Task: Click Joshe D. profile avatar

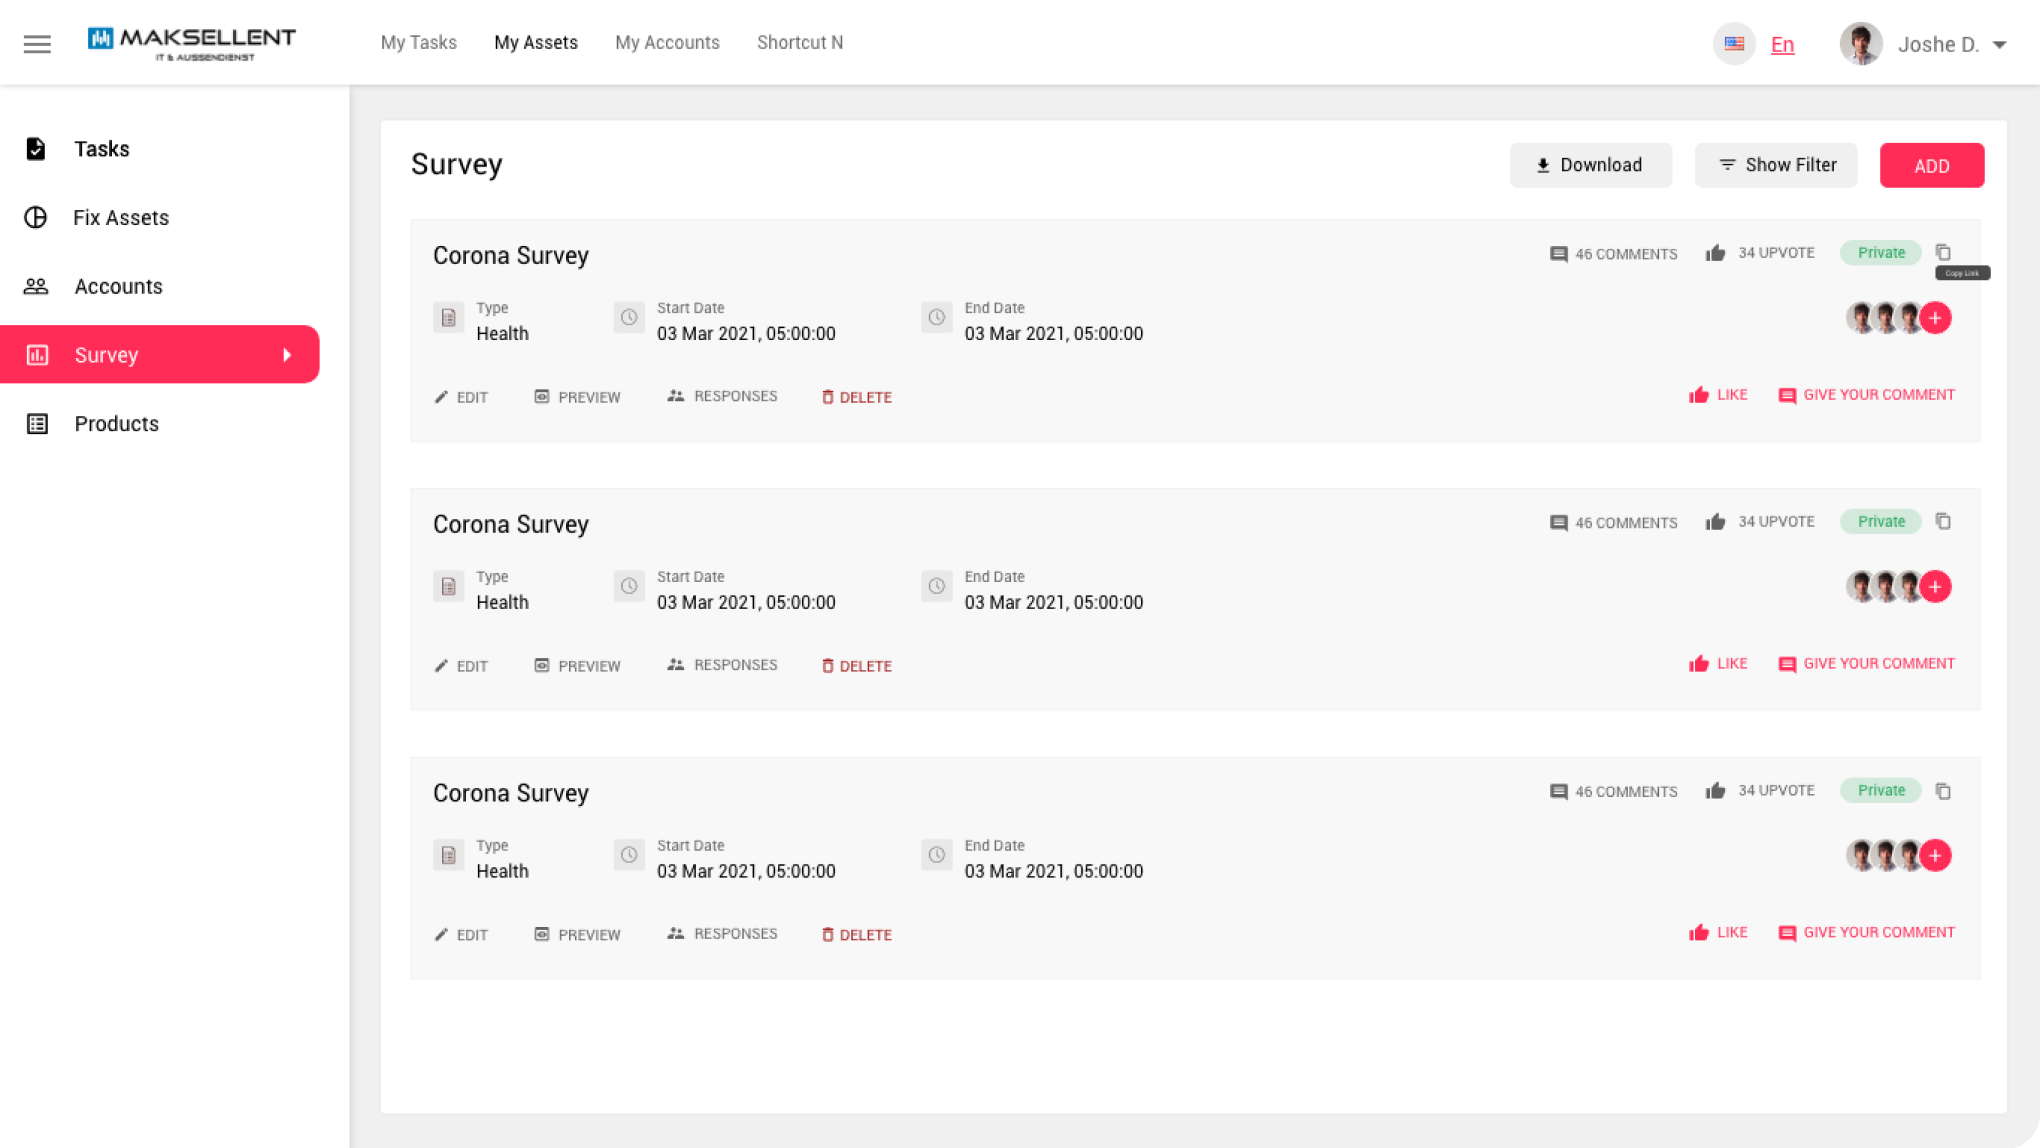Action: point(1861,44)
